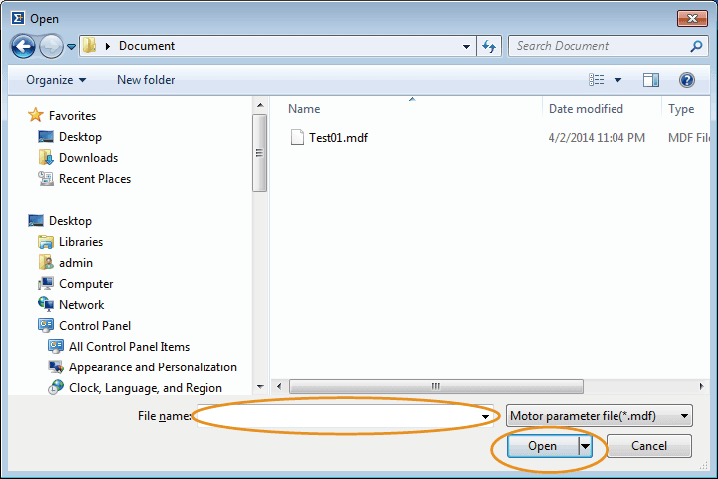The height and width of the screenshot is (479, 718).
Task: Click the Open button
Action: (x=542, y=446)
